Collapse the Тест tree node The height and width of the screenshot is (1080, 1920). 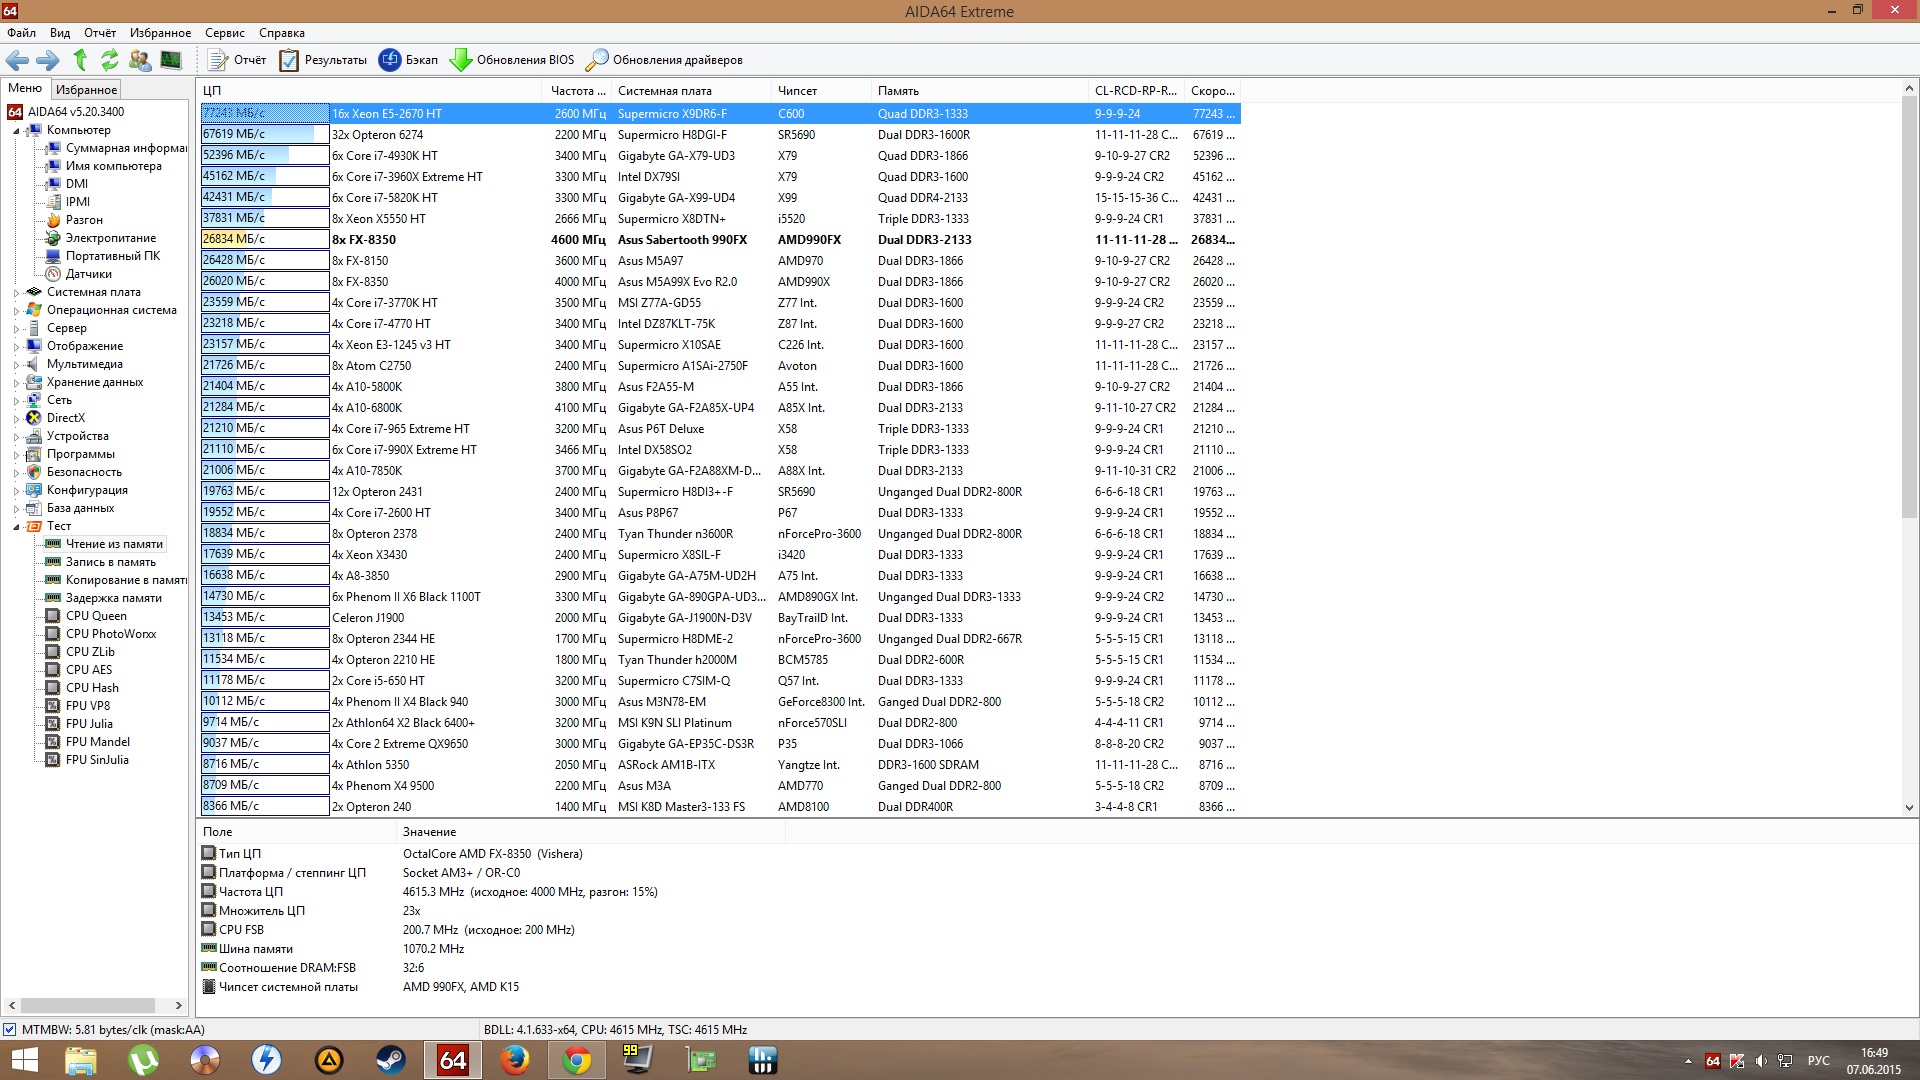coord(16,527)
